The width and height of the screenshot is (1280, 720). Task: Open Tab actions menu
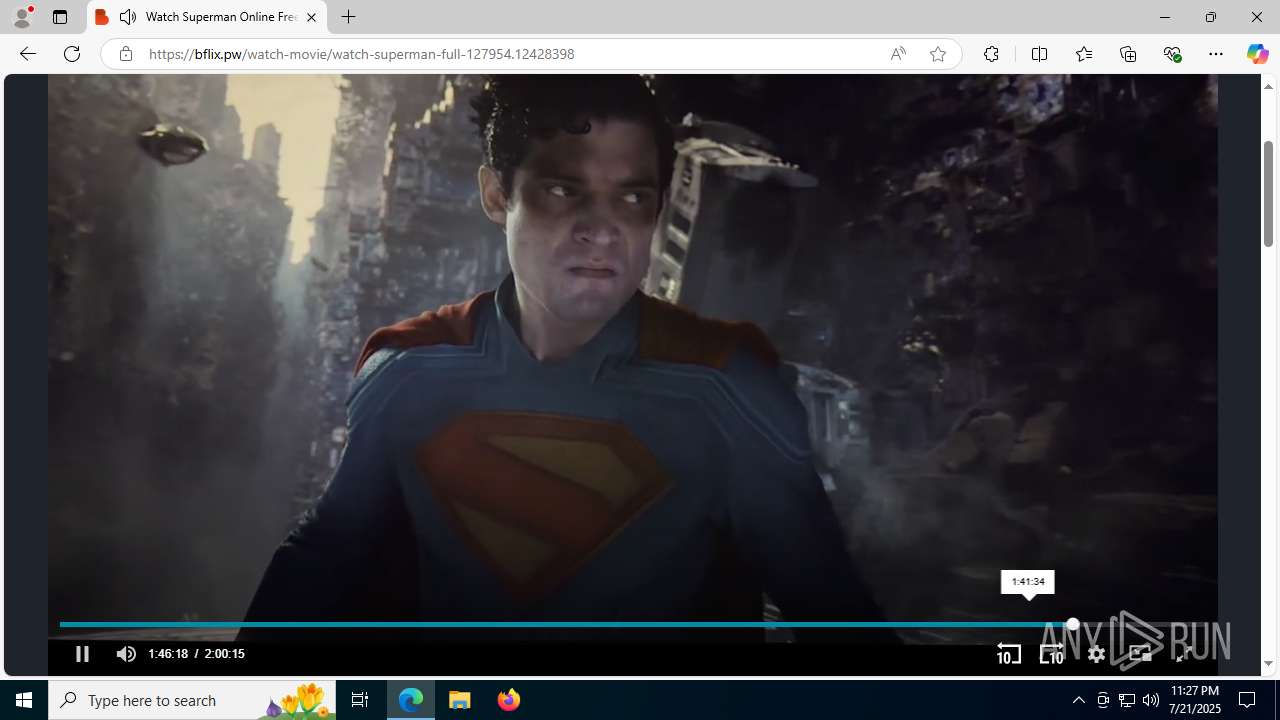click(x=60, y=17)
